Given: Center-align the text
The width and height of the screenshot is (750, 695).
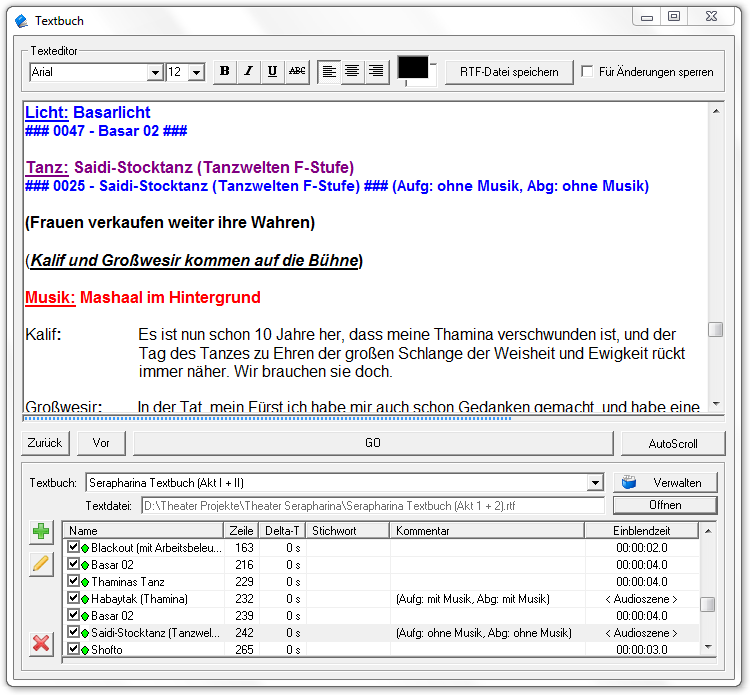Looking at the screenshot, I should [x=352, y=72].
